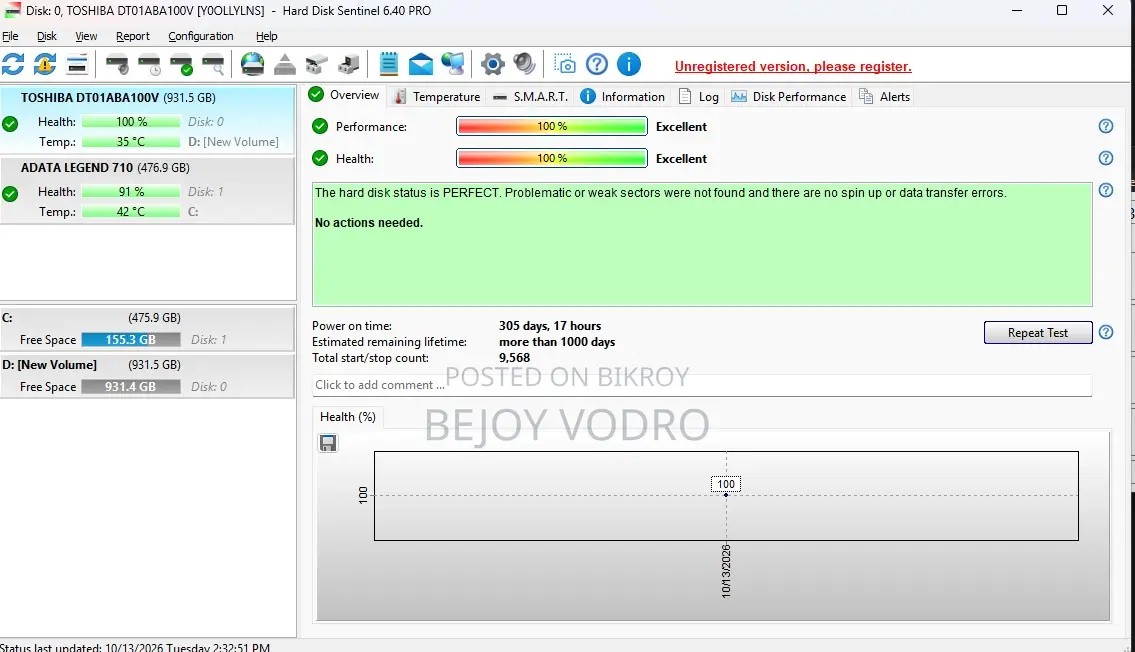Open the Alerts tab
The height and width of the screenshot is (652, 1135).
tap(885, 96)
